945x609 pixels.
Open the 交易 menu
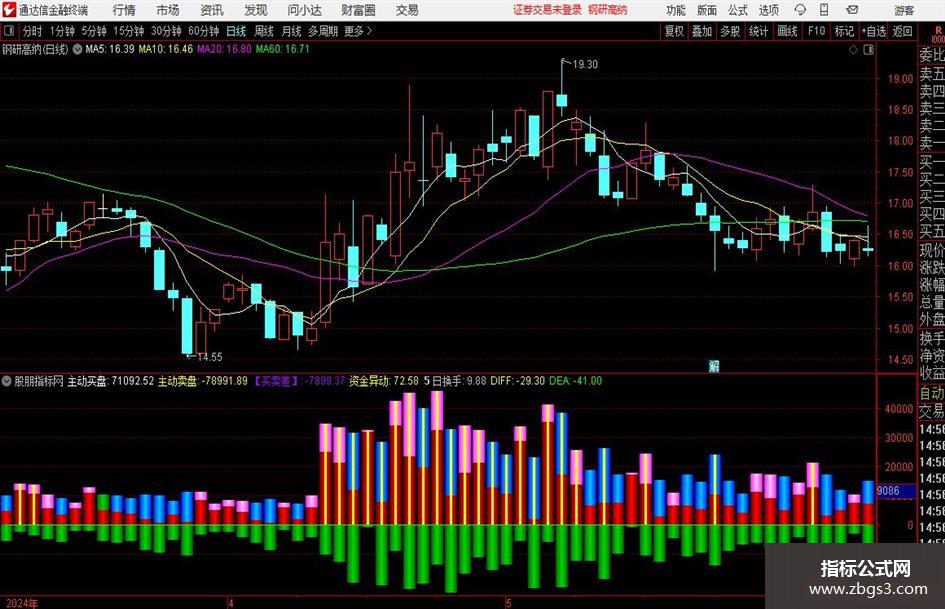pyautogui.click(x=407, y=10)
